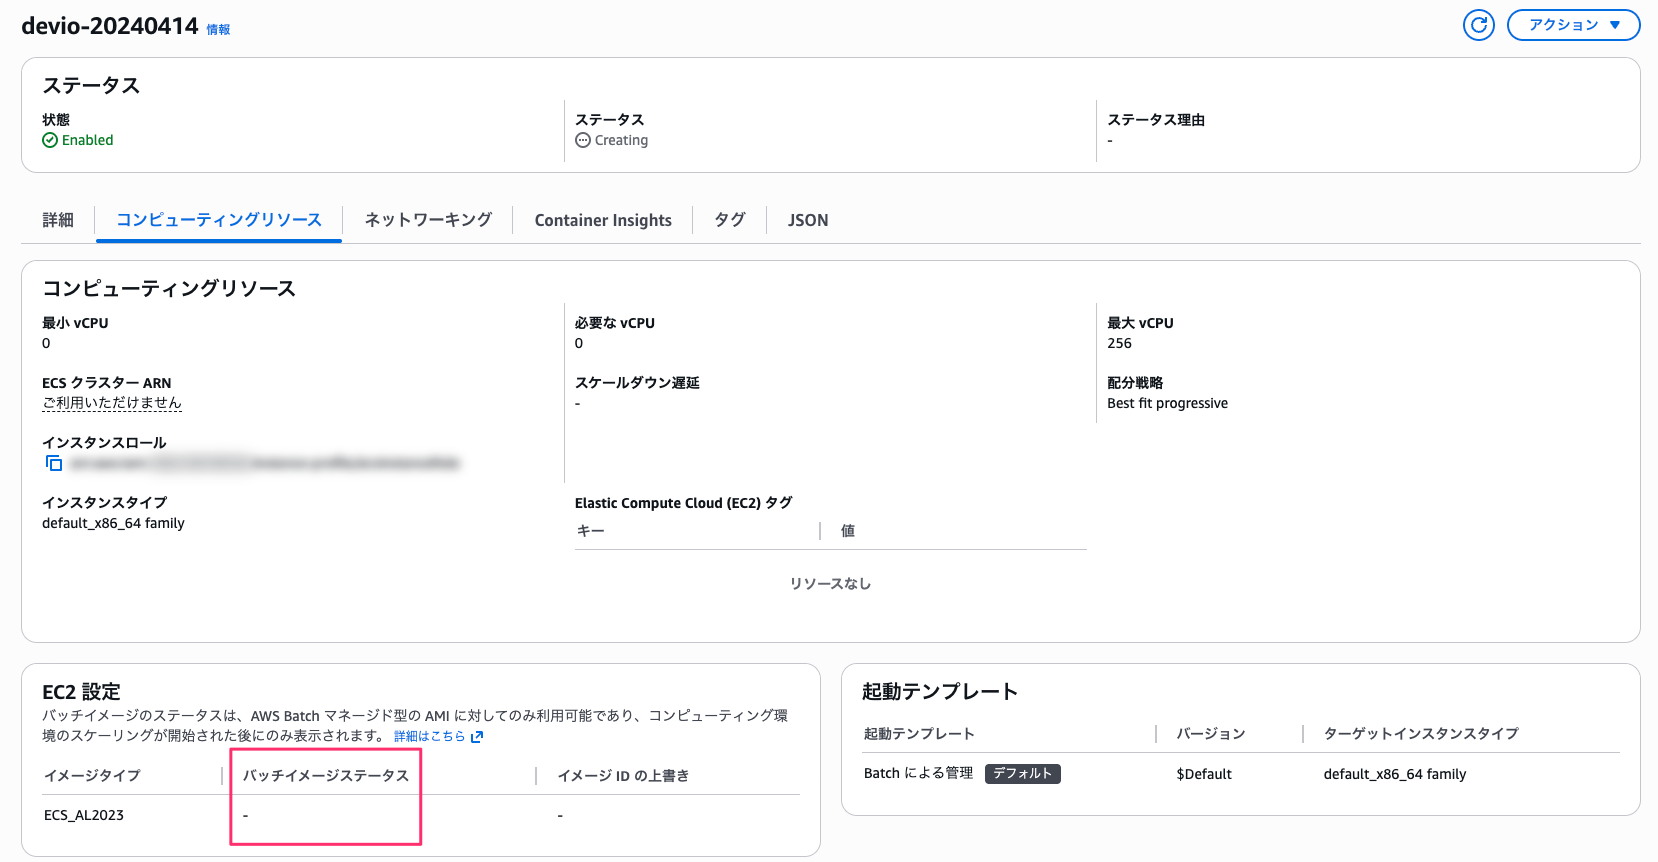1658x862 pixels.
Task: Click the $Default version cell
Action: point(1204,774)
